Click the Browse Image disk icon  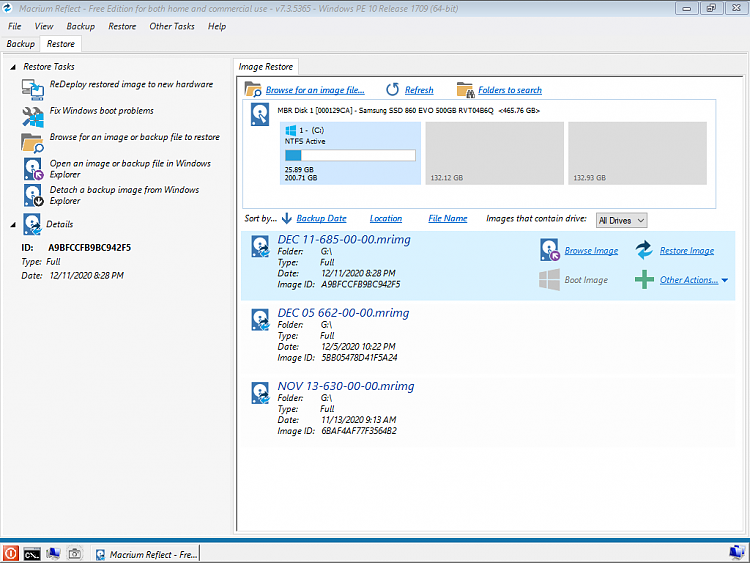coord(550,250)
